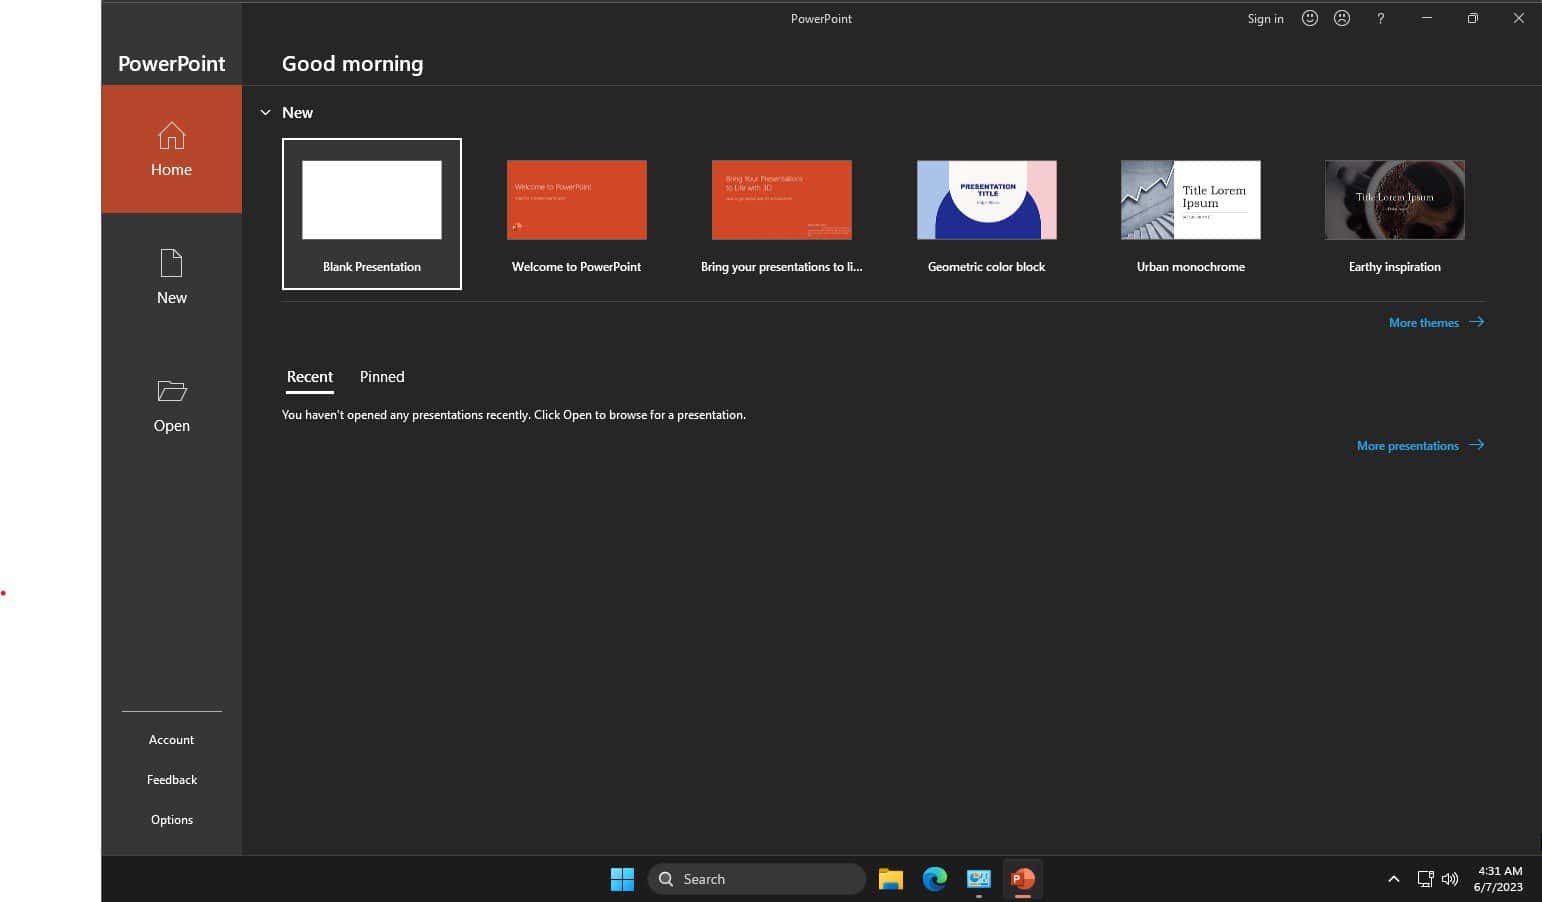Open the Windows Start menu

tap(622, 879)
